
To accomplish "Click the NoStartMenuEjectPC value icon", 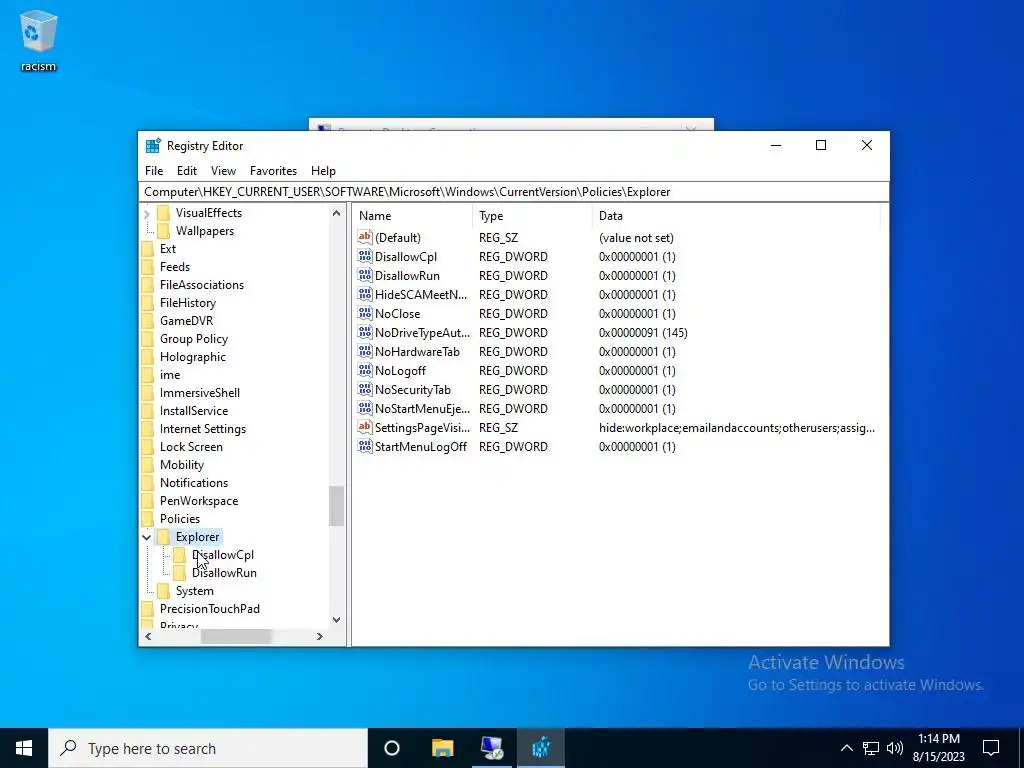I will click(365, 408).
